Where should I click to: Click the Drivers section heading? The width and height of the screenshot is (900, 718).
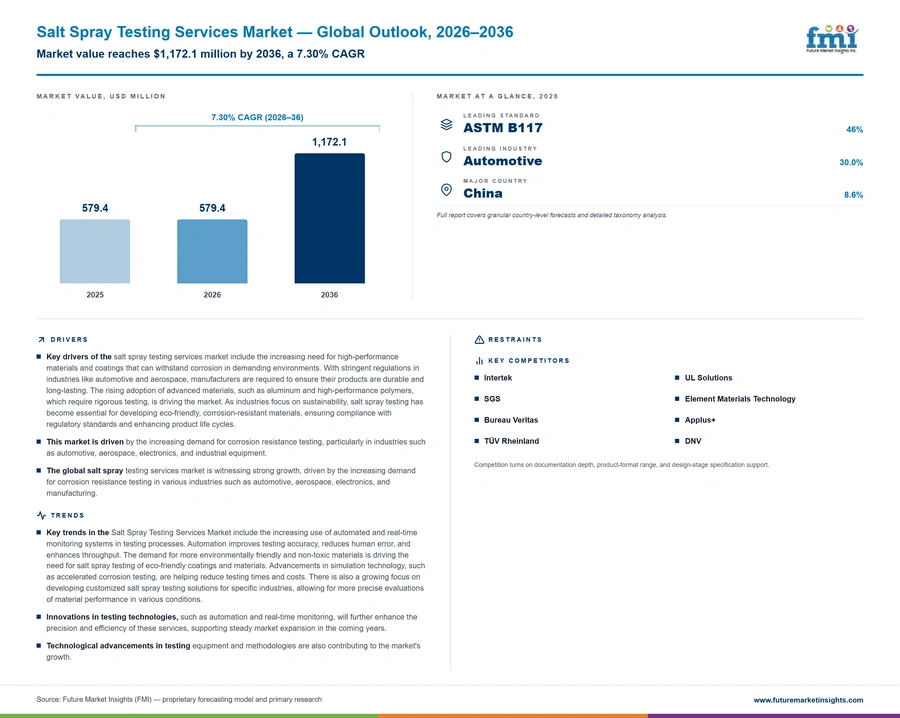pos(69,340)
